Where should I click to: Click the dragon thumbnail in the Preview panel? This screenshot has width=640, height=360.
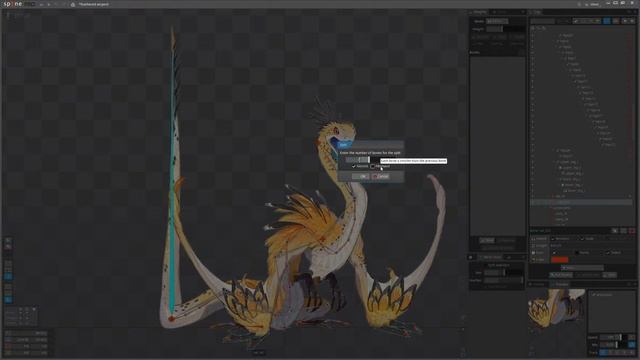(x=557, y=309)
